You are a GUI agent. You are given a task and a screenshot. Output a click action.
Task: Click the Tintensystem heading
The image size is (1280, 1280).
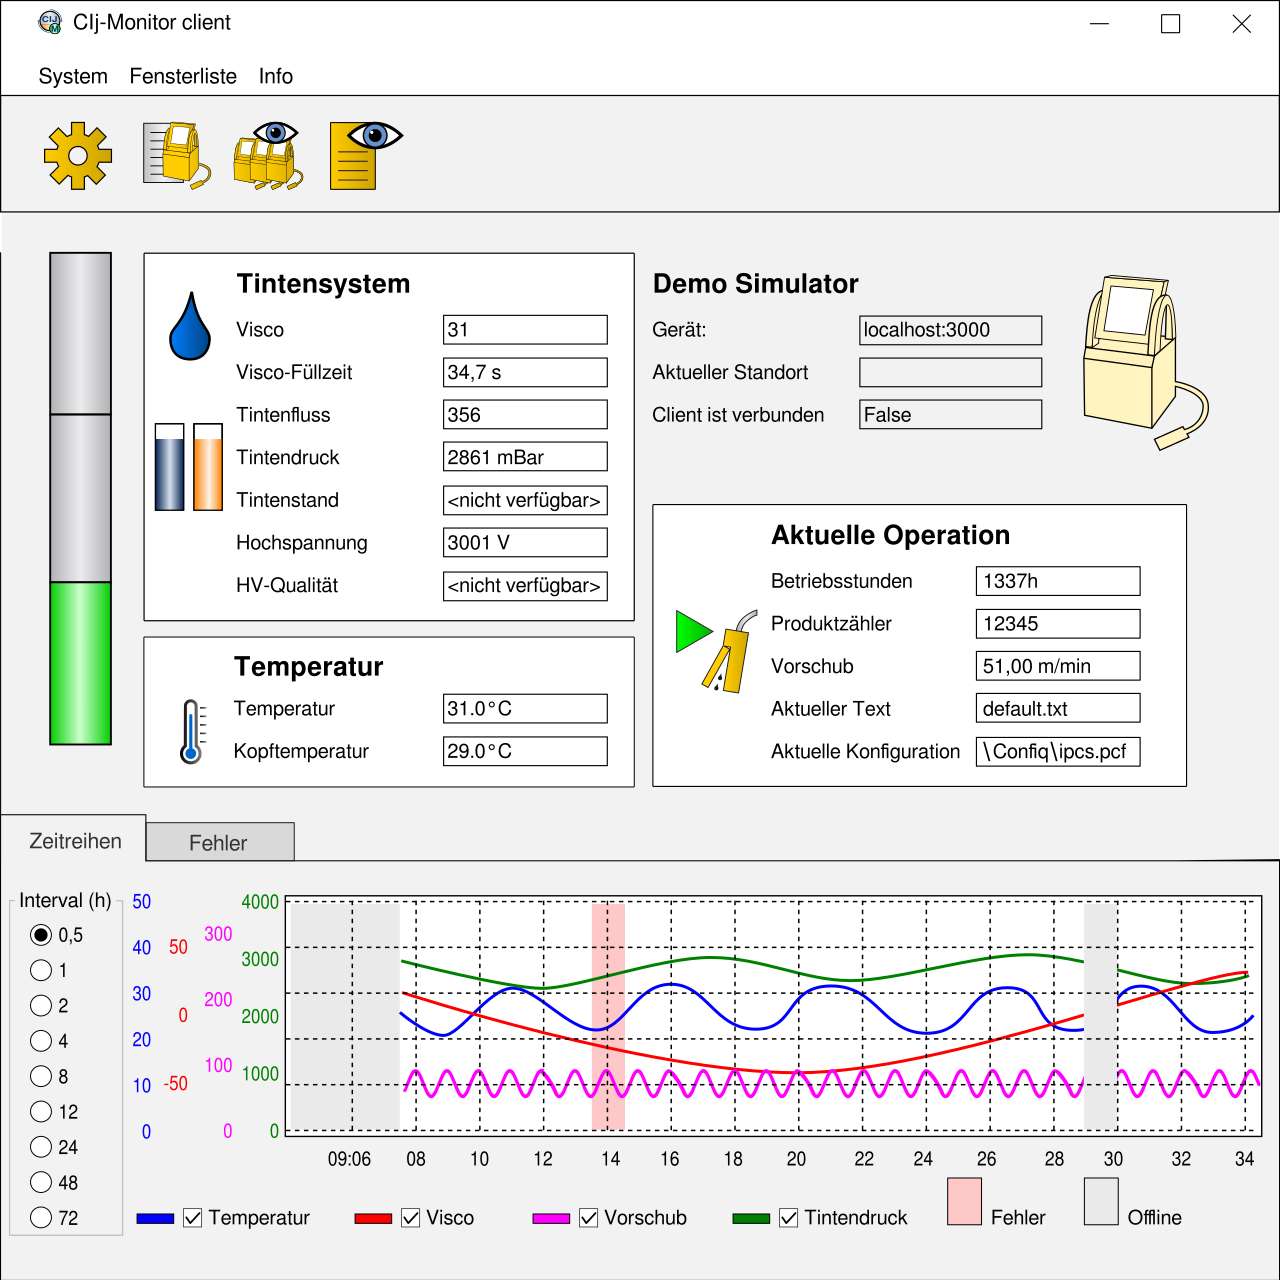coord(324,284)
